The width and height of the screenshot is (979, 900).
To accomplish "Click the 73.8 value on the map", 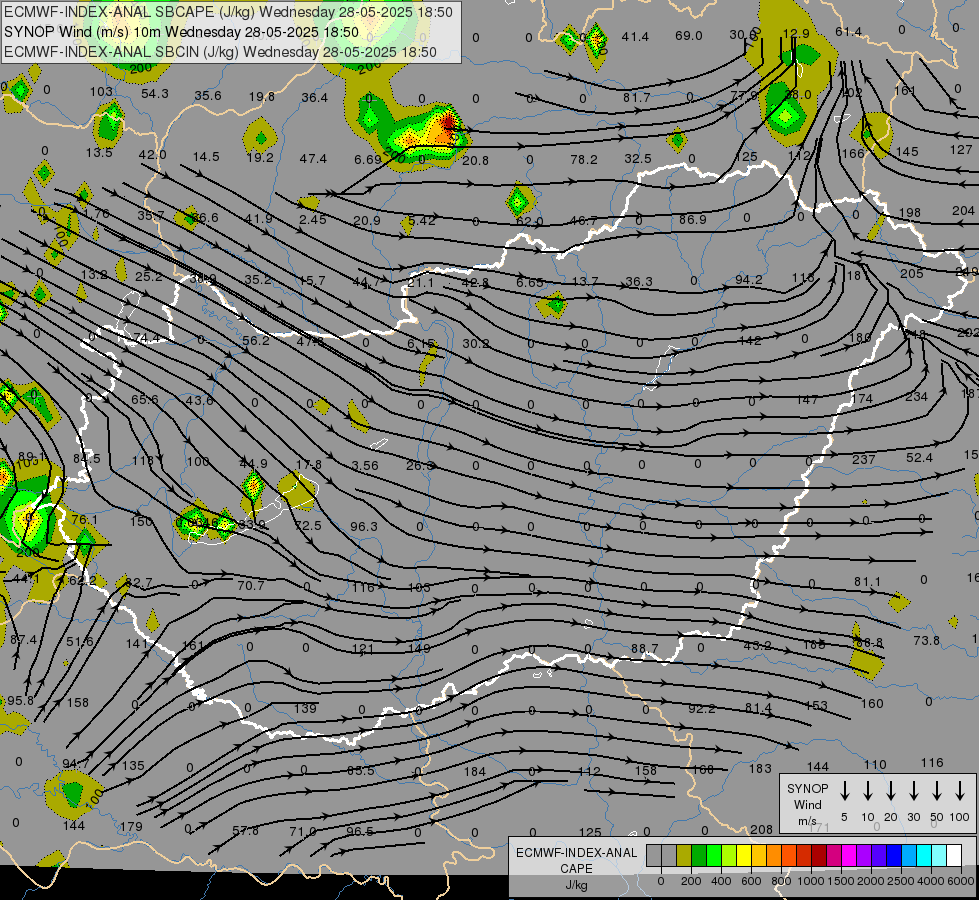I will pos(927,640).
